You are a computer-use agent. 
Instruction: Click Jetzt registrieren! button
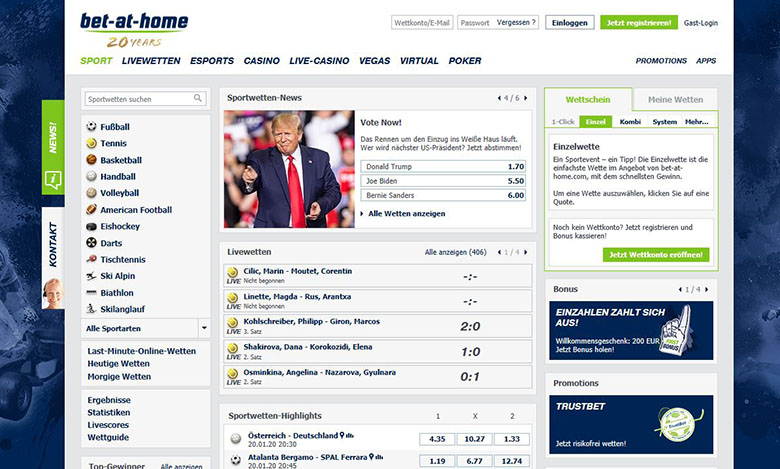(x=639, y=22)
